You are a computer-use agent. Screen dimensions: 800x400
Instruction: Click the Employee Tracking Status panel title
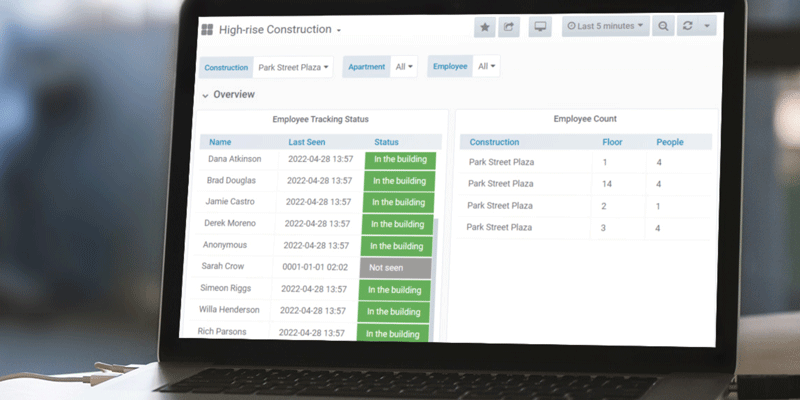tap(320, 119)
